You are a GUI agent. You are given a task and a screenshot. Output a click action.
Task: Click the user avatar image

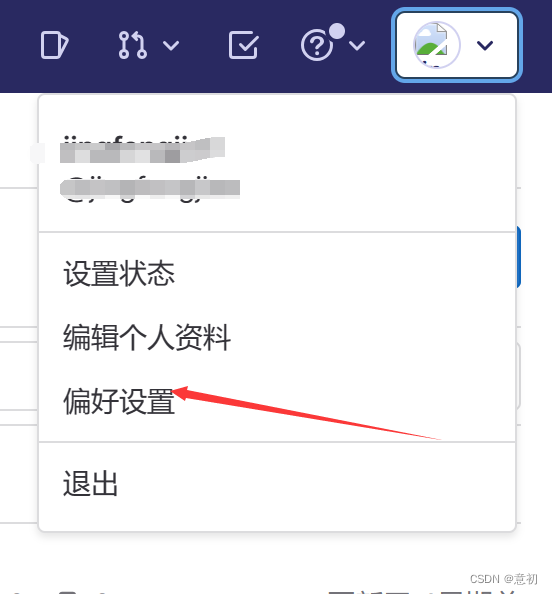point(436,45)
